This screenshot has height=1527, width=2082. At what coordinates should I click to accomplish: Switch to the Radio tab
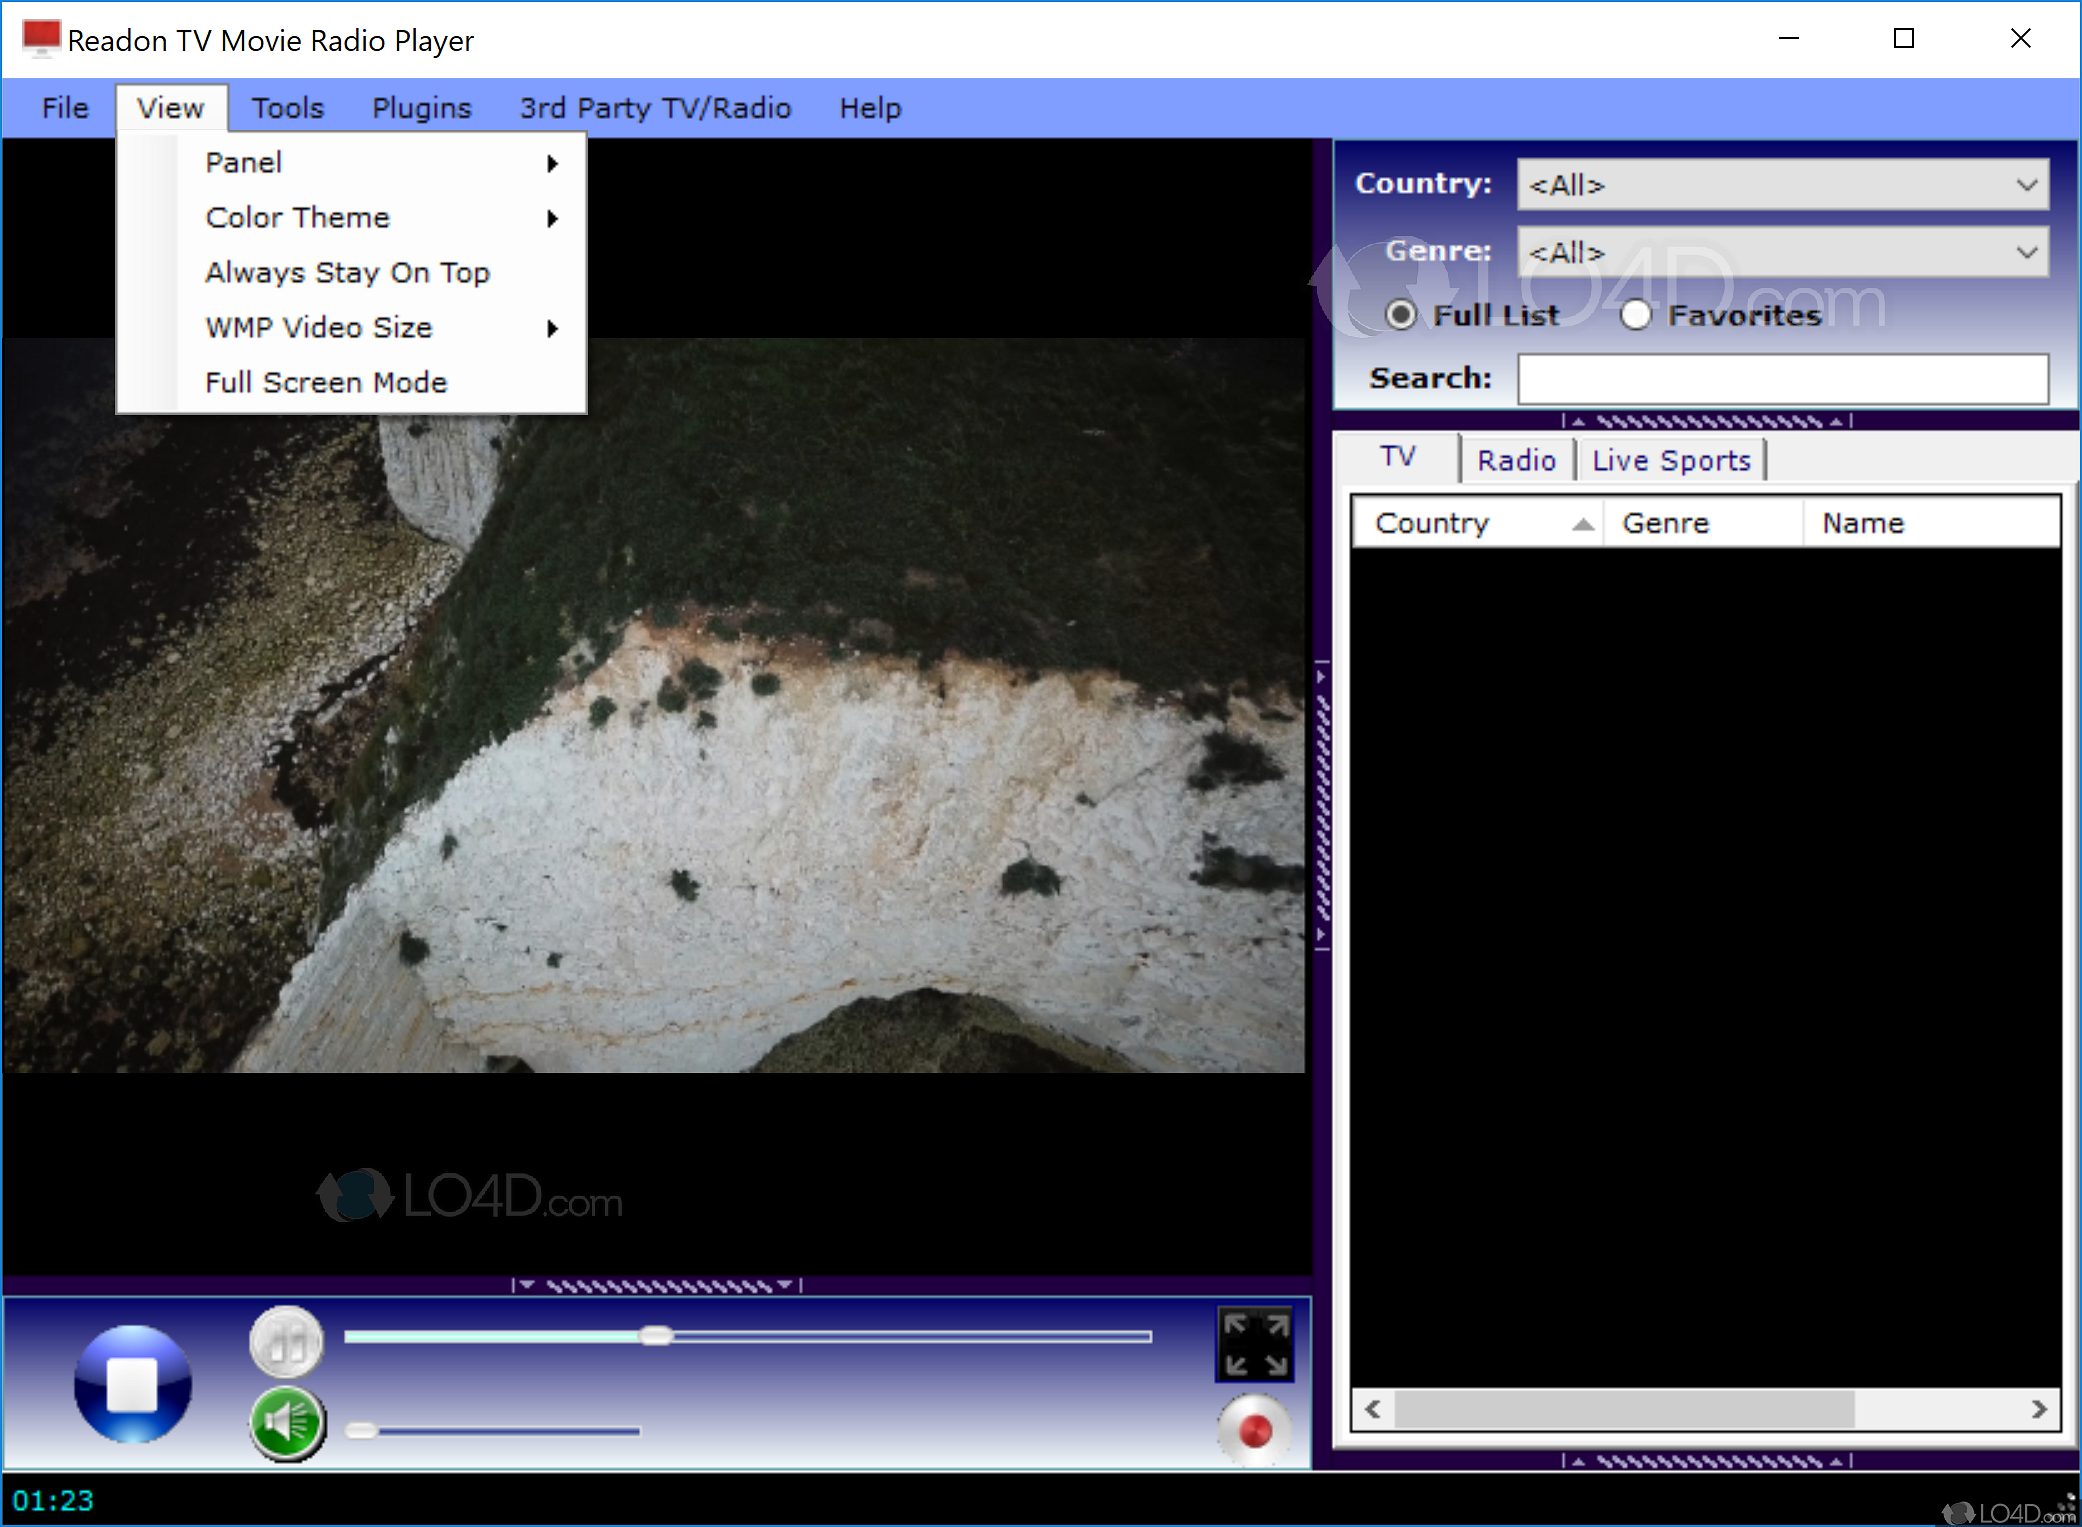pyautogui.click(x=1516, y=460)
